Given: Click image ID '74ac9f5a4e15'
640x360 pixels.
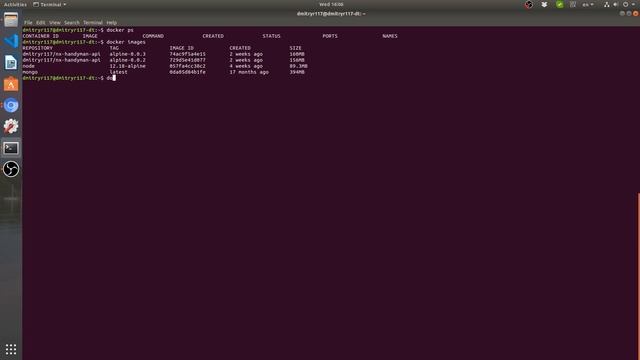Looking at the screenshot, I should pyautogui.click(x=187, y=54).
